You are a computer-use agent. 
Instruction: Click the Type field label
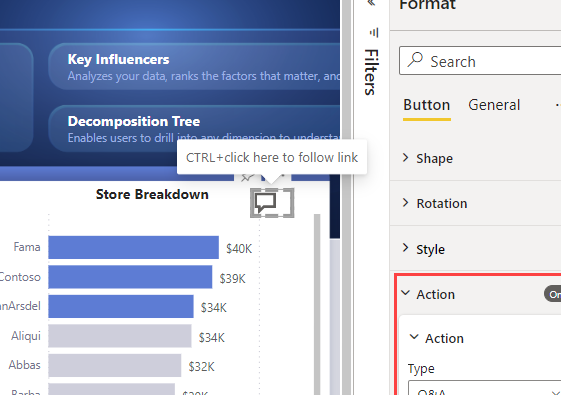coord(421,369)
